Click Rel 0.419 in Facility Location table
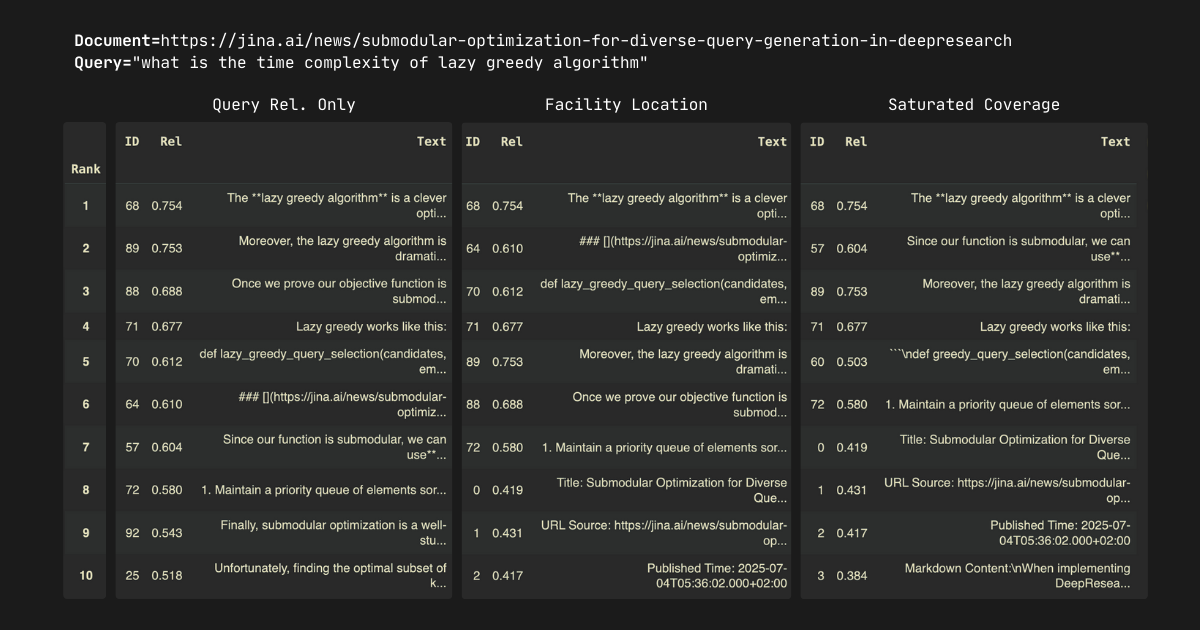 tap(508, 490)
